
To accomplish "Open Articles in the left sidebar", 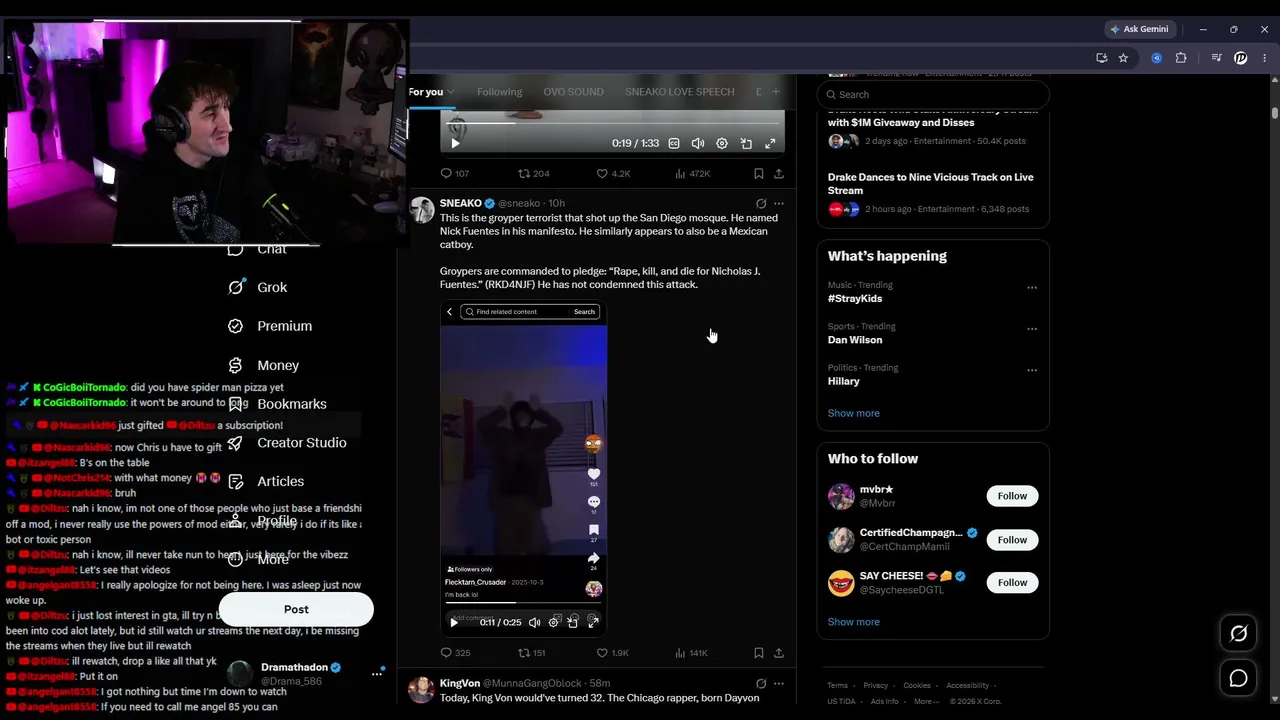I will (265, 481).
